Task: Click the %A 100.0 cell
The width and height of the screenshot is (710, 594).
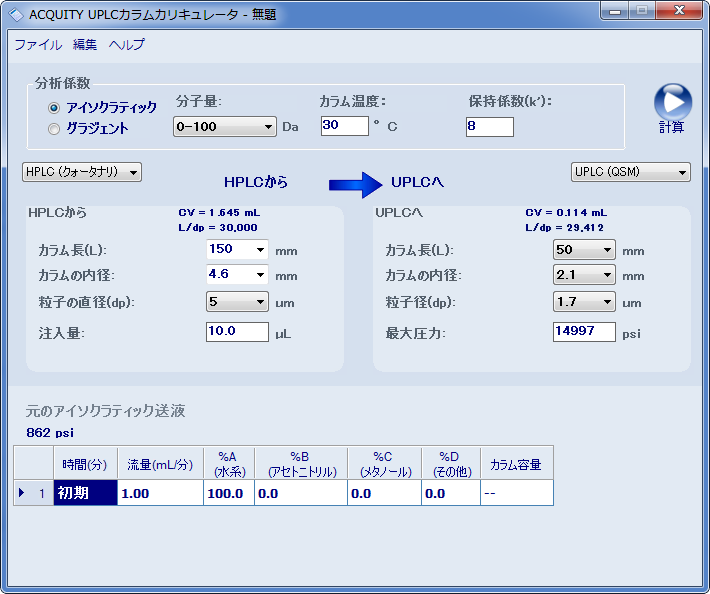Action: 229,493
